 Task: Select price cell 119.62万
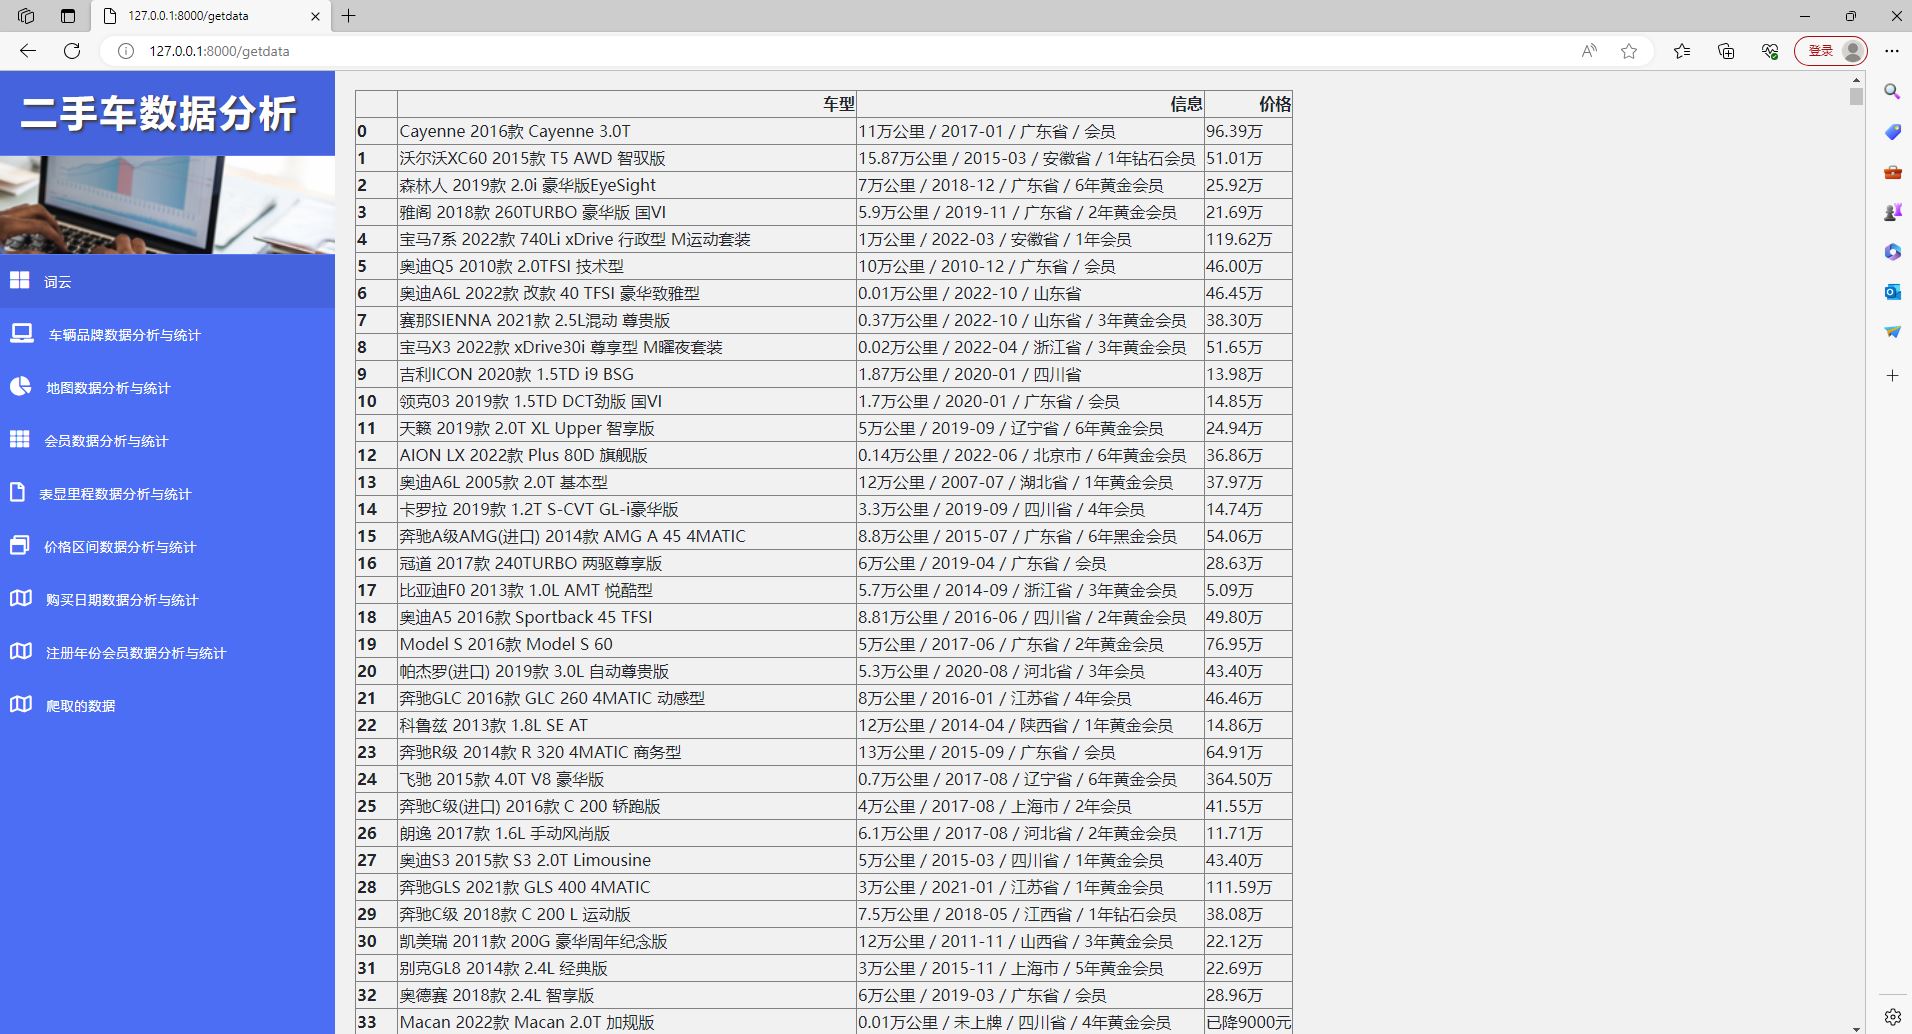[1248, 239]
